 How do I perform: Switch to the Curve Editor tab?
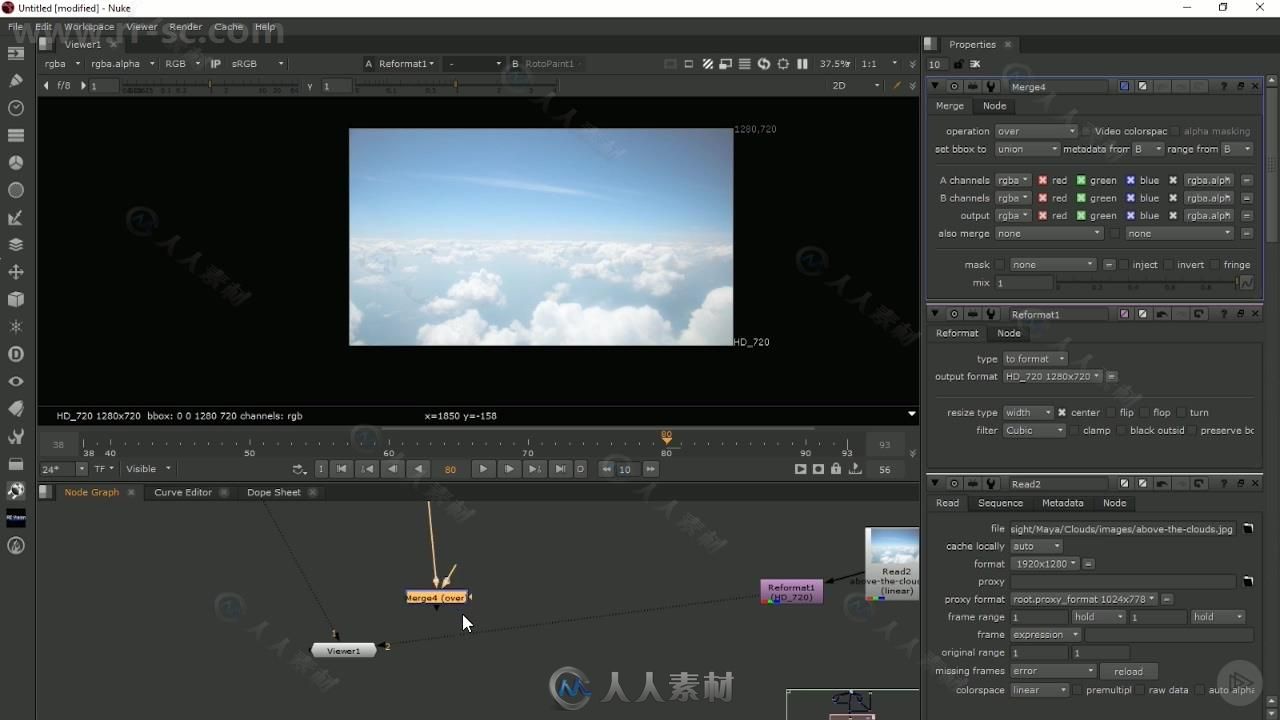(183, 492)
